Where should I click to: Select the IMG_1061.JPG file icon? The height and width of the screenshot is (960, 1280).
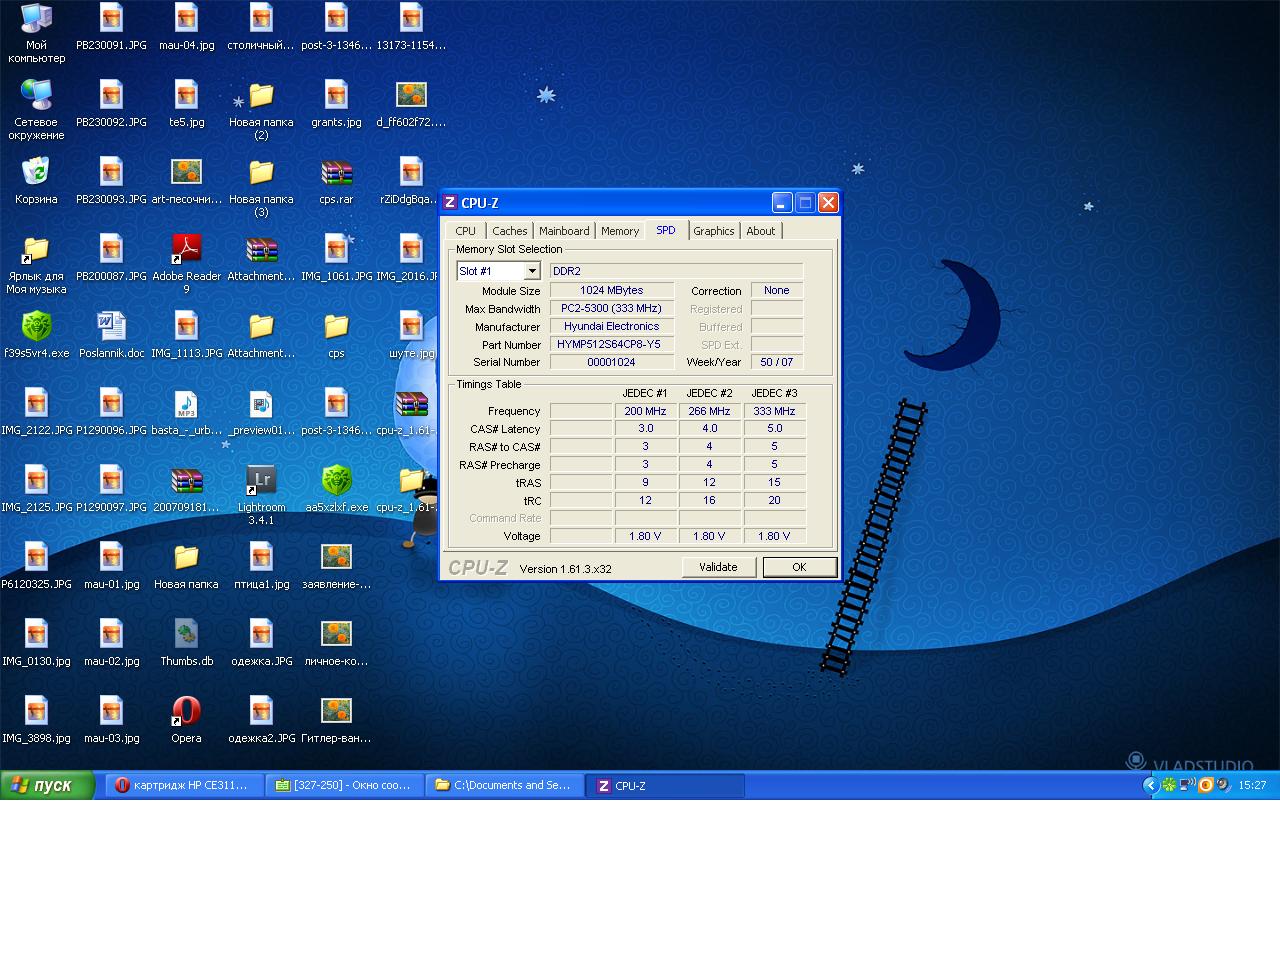[x=336, y=249]
